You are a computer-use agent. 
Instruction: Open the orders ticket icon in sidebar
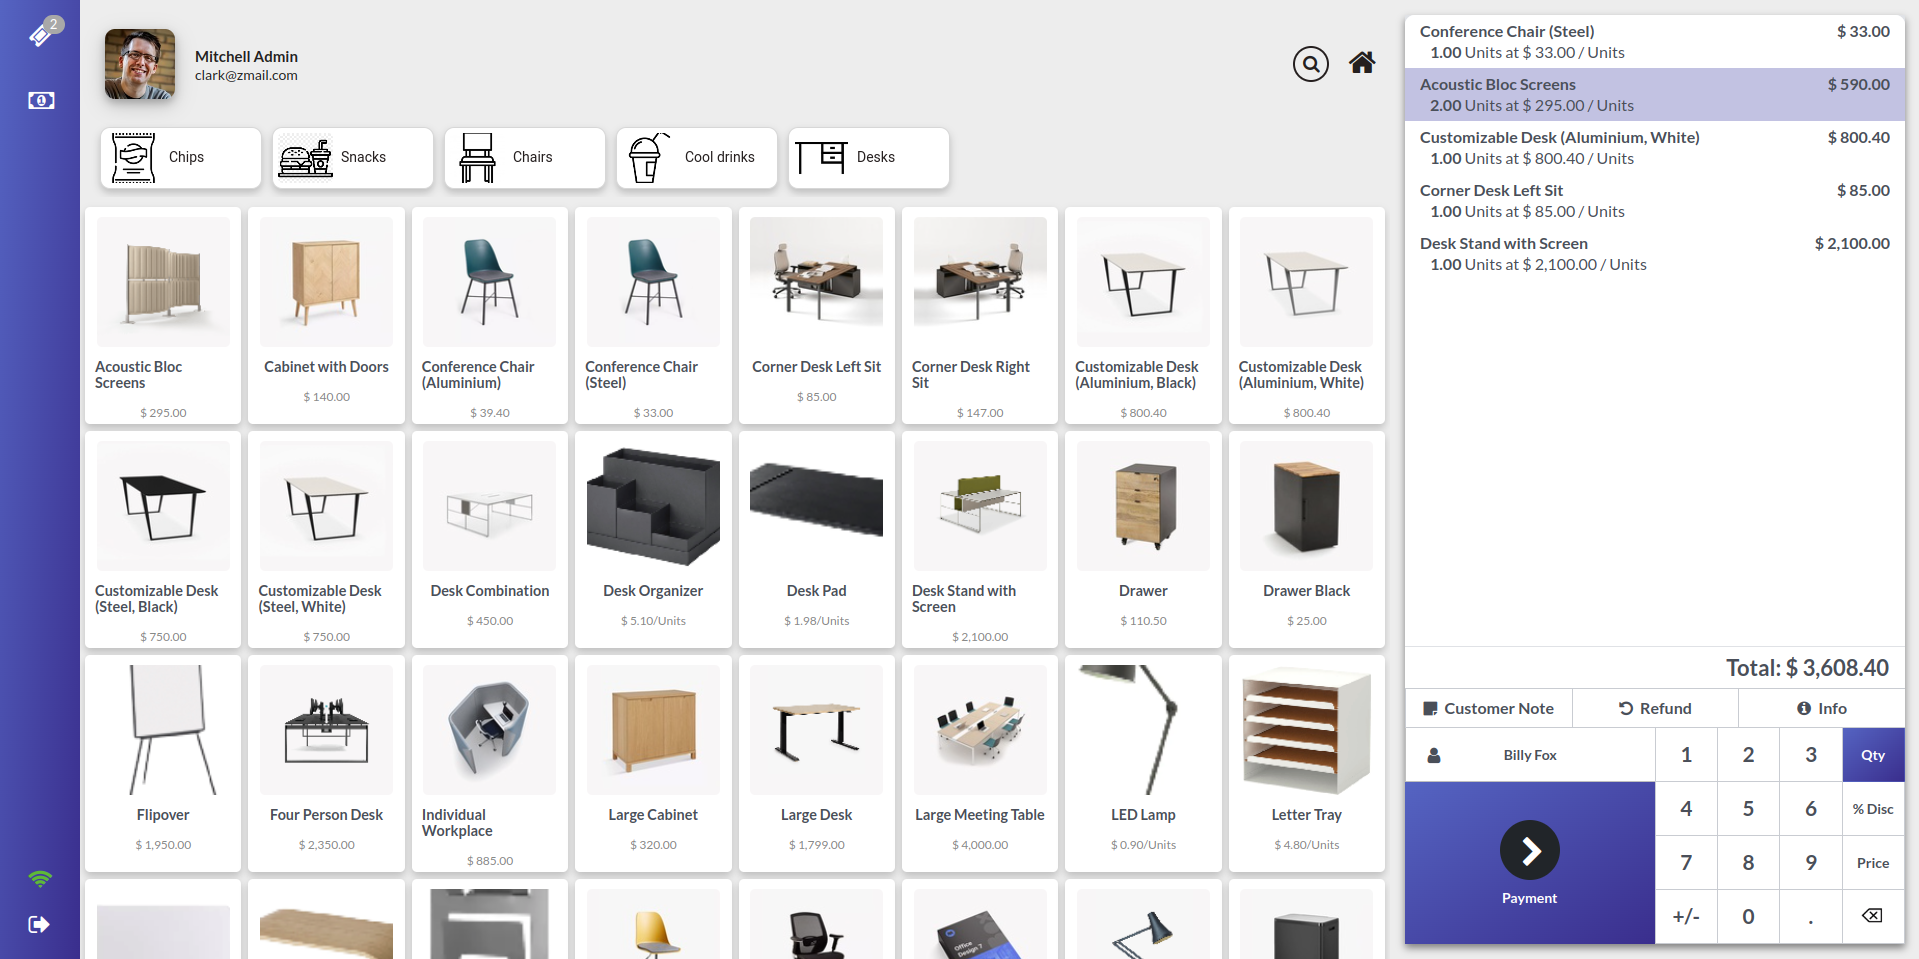41,34
